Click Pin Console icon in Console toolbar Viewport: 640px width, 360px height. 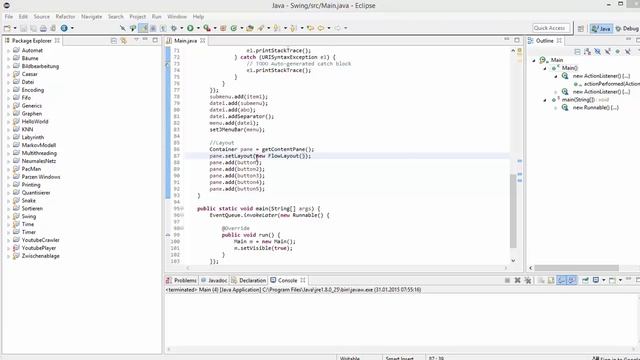[585, 280]
